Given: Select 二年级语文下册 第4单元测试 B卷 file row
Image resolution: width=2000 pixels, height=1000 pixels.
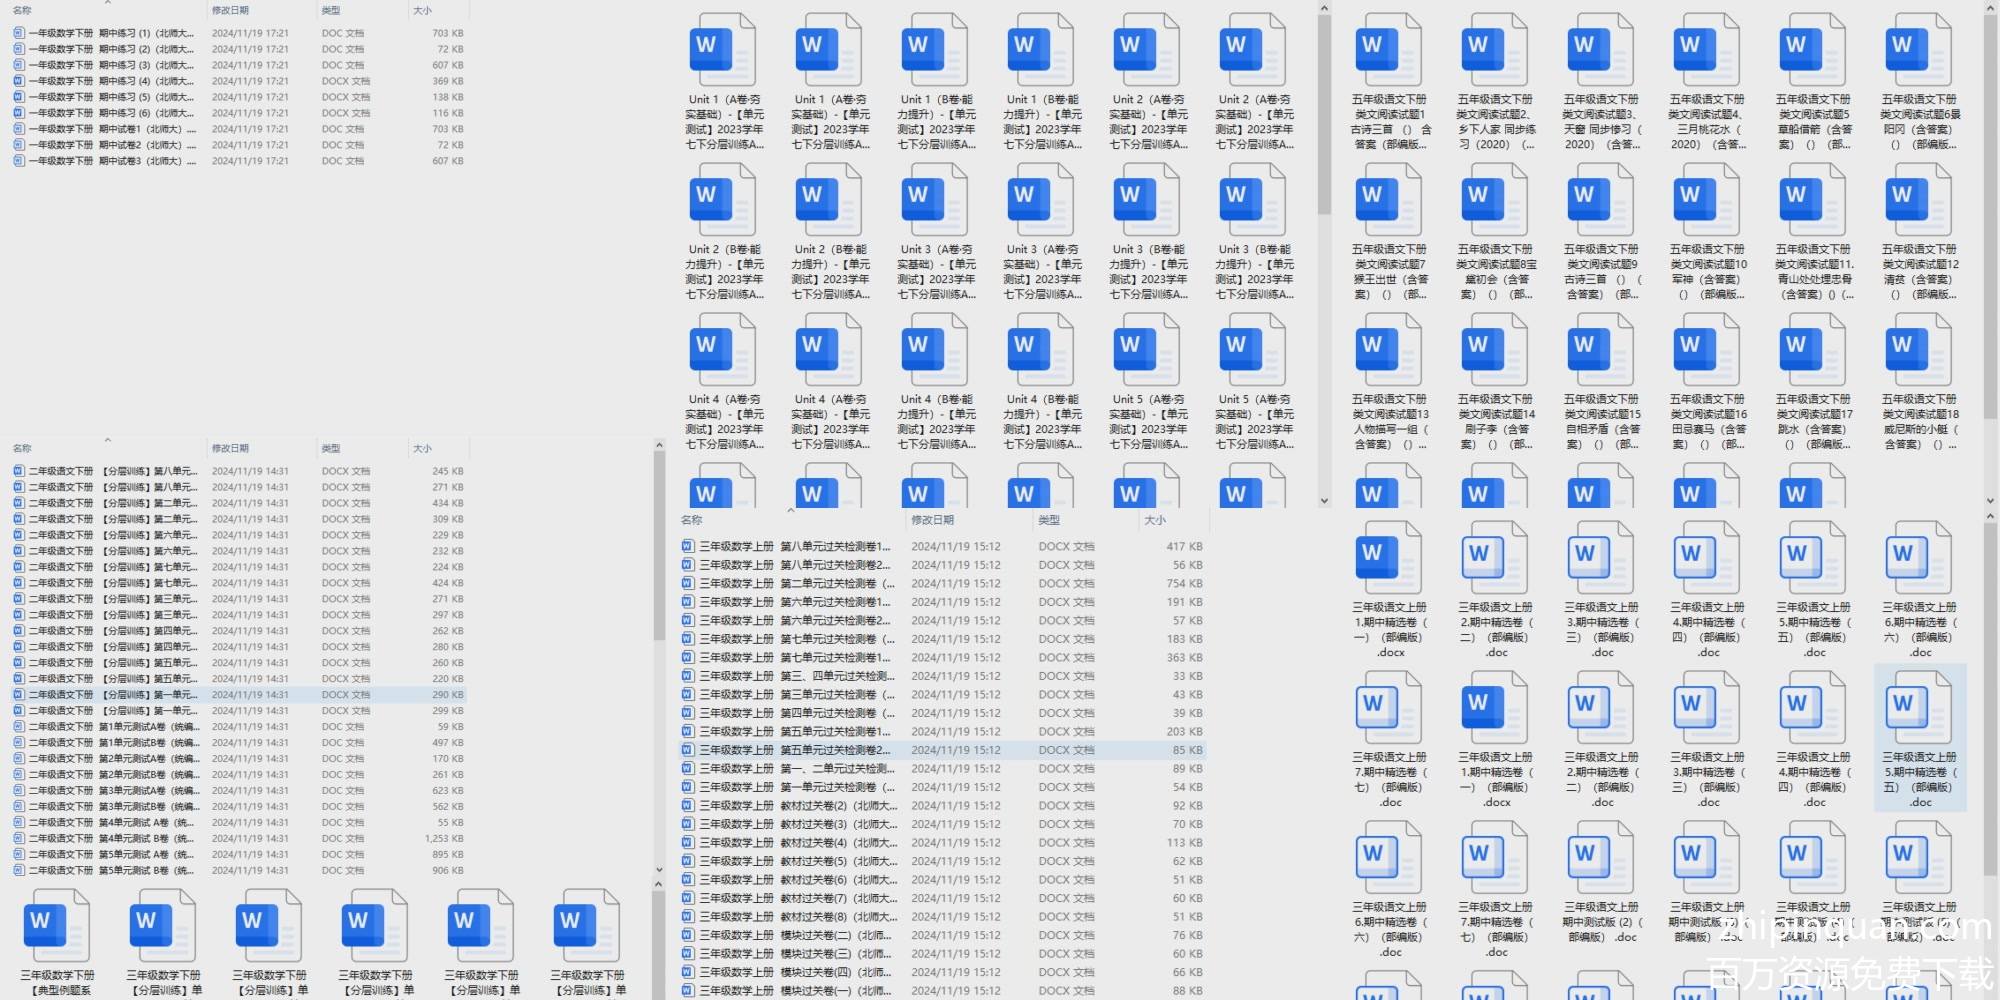Looking at the screenshot, I should tap(110, 838).
